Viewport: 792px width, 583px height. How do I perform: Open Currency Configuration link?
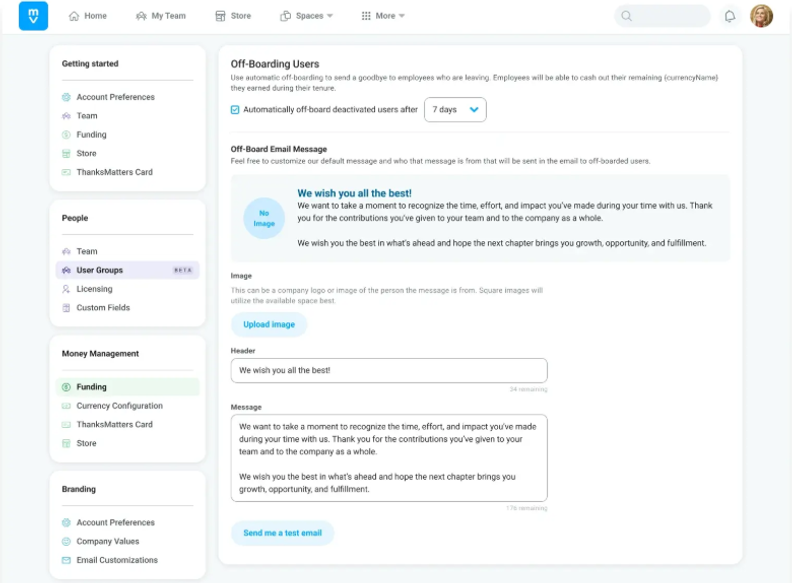click(120, 406)
